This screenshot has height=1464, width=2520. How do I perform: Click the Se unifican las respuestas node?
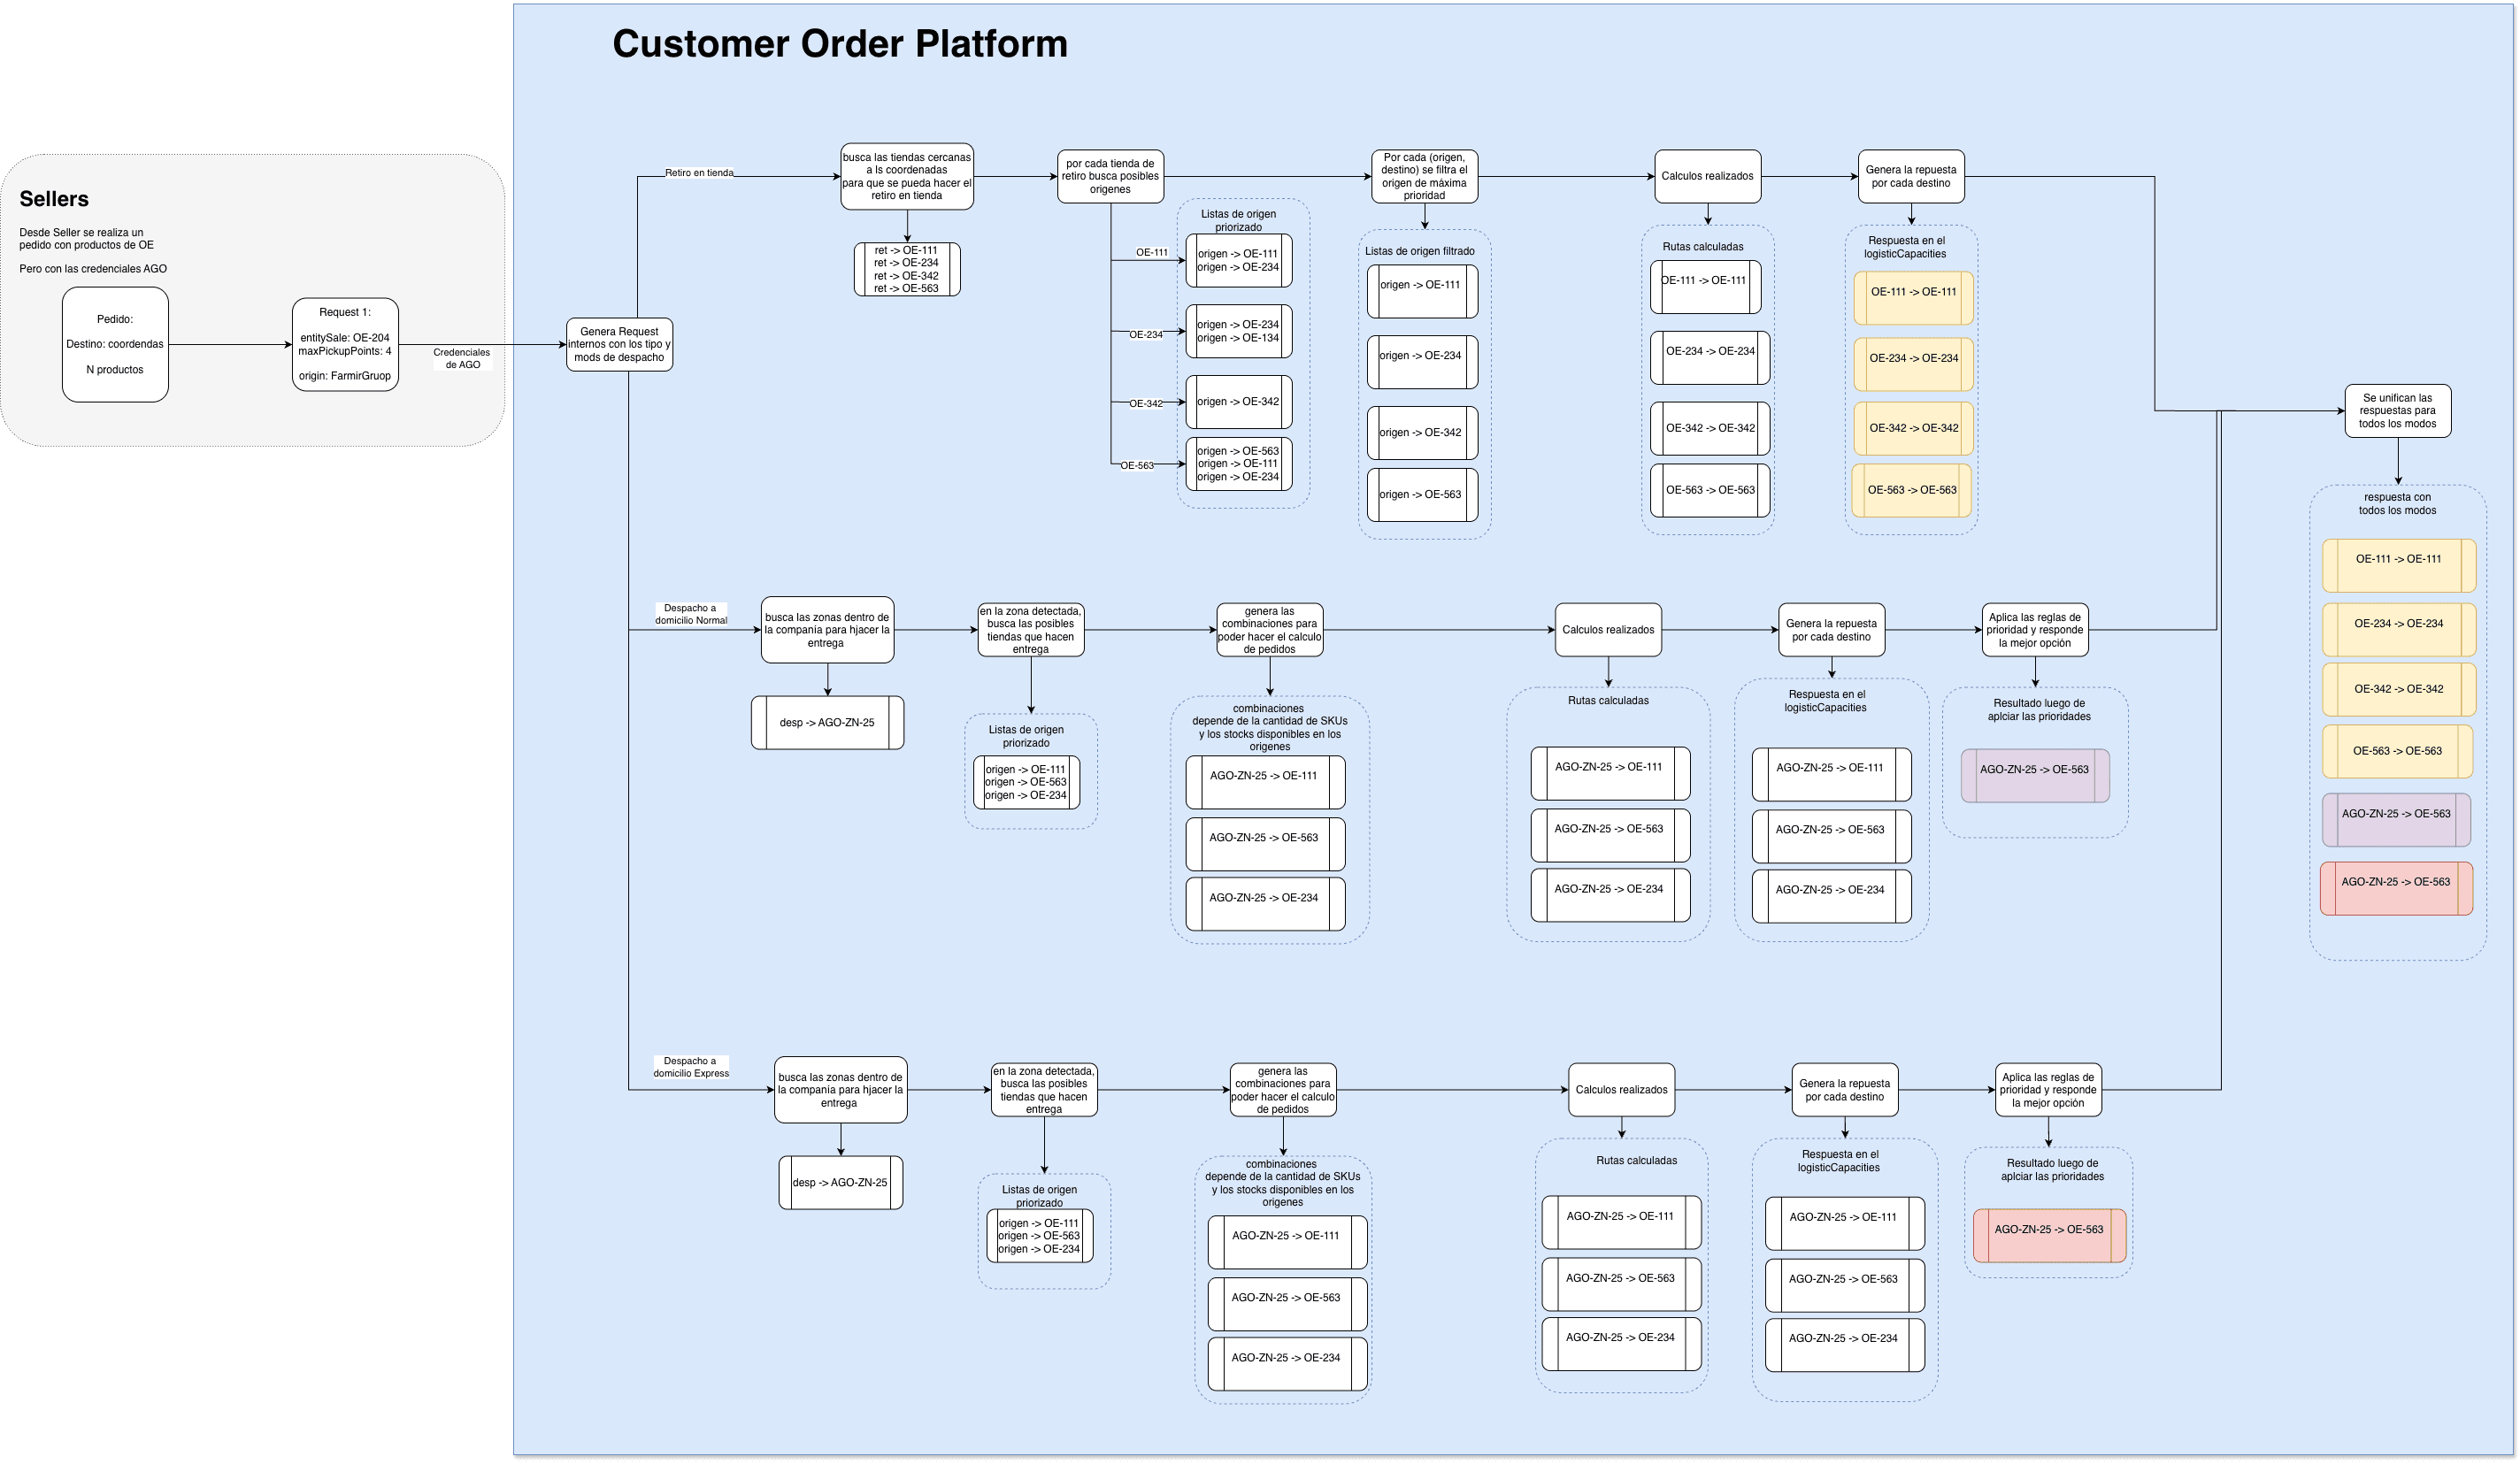click(2397, 410)
